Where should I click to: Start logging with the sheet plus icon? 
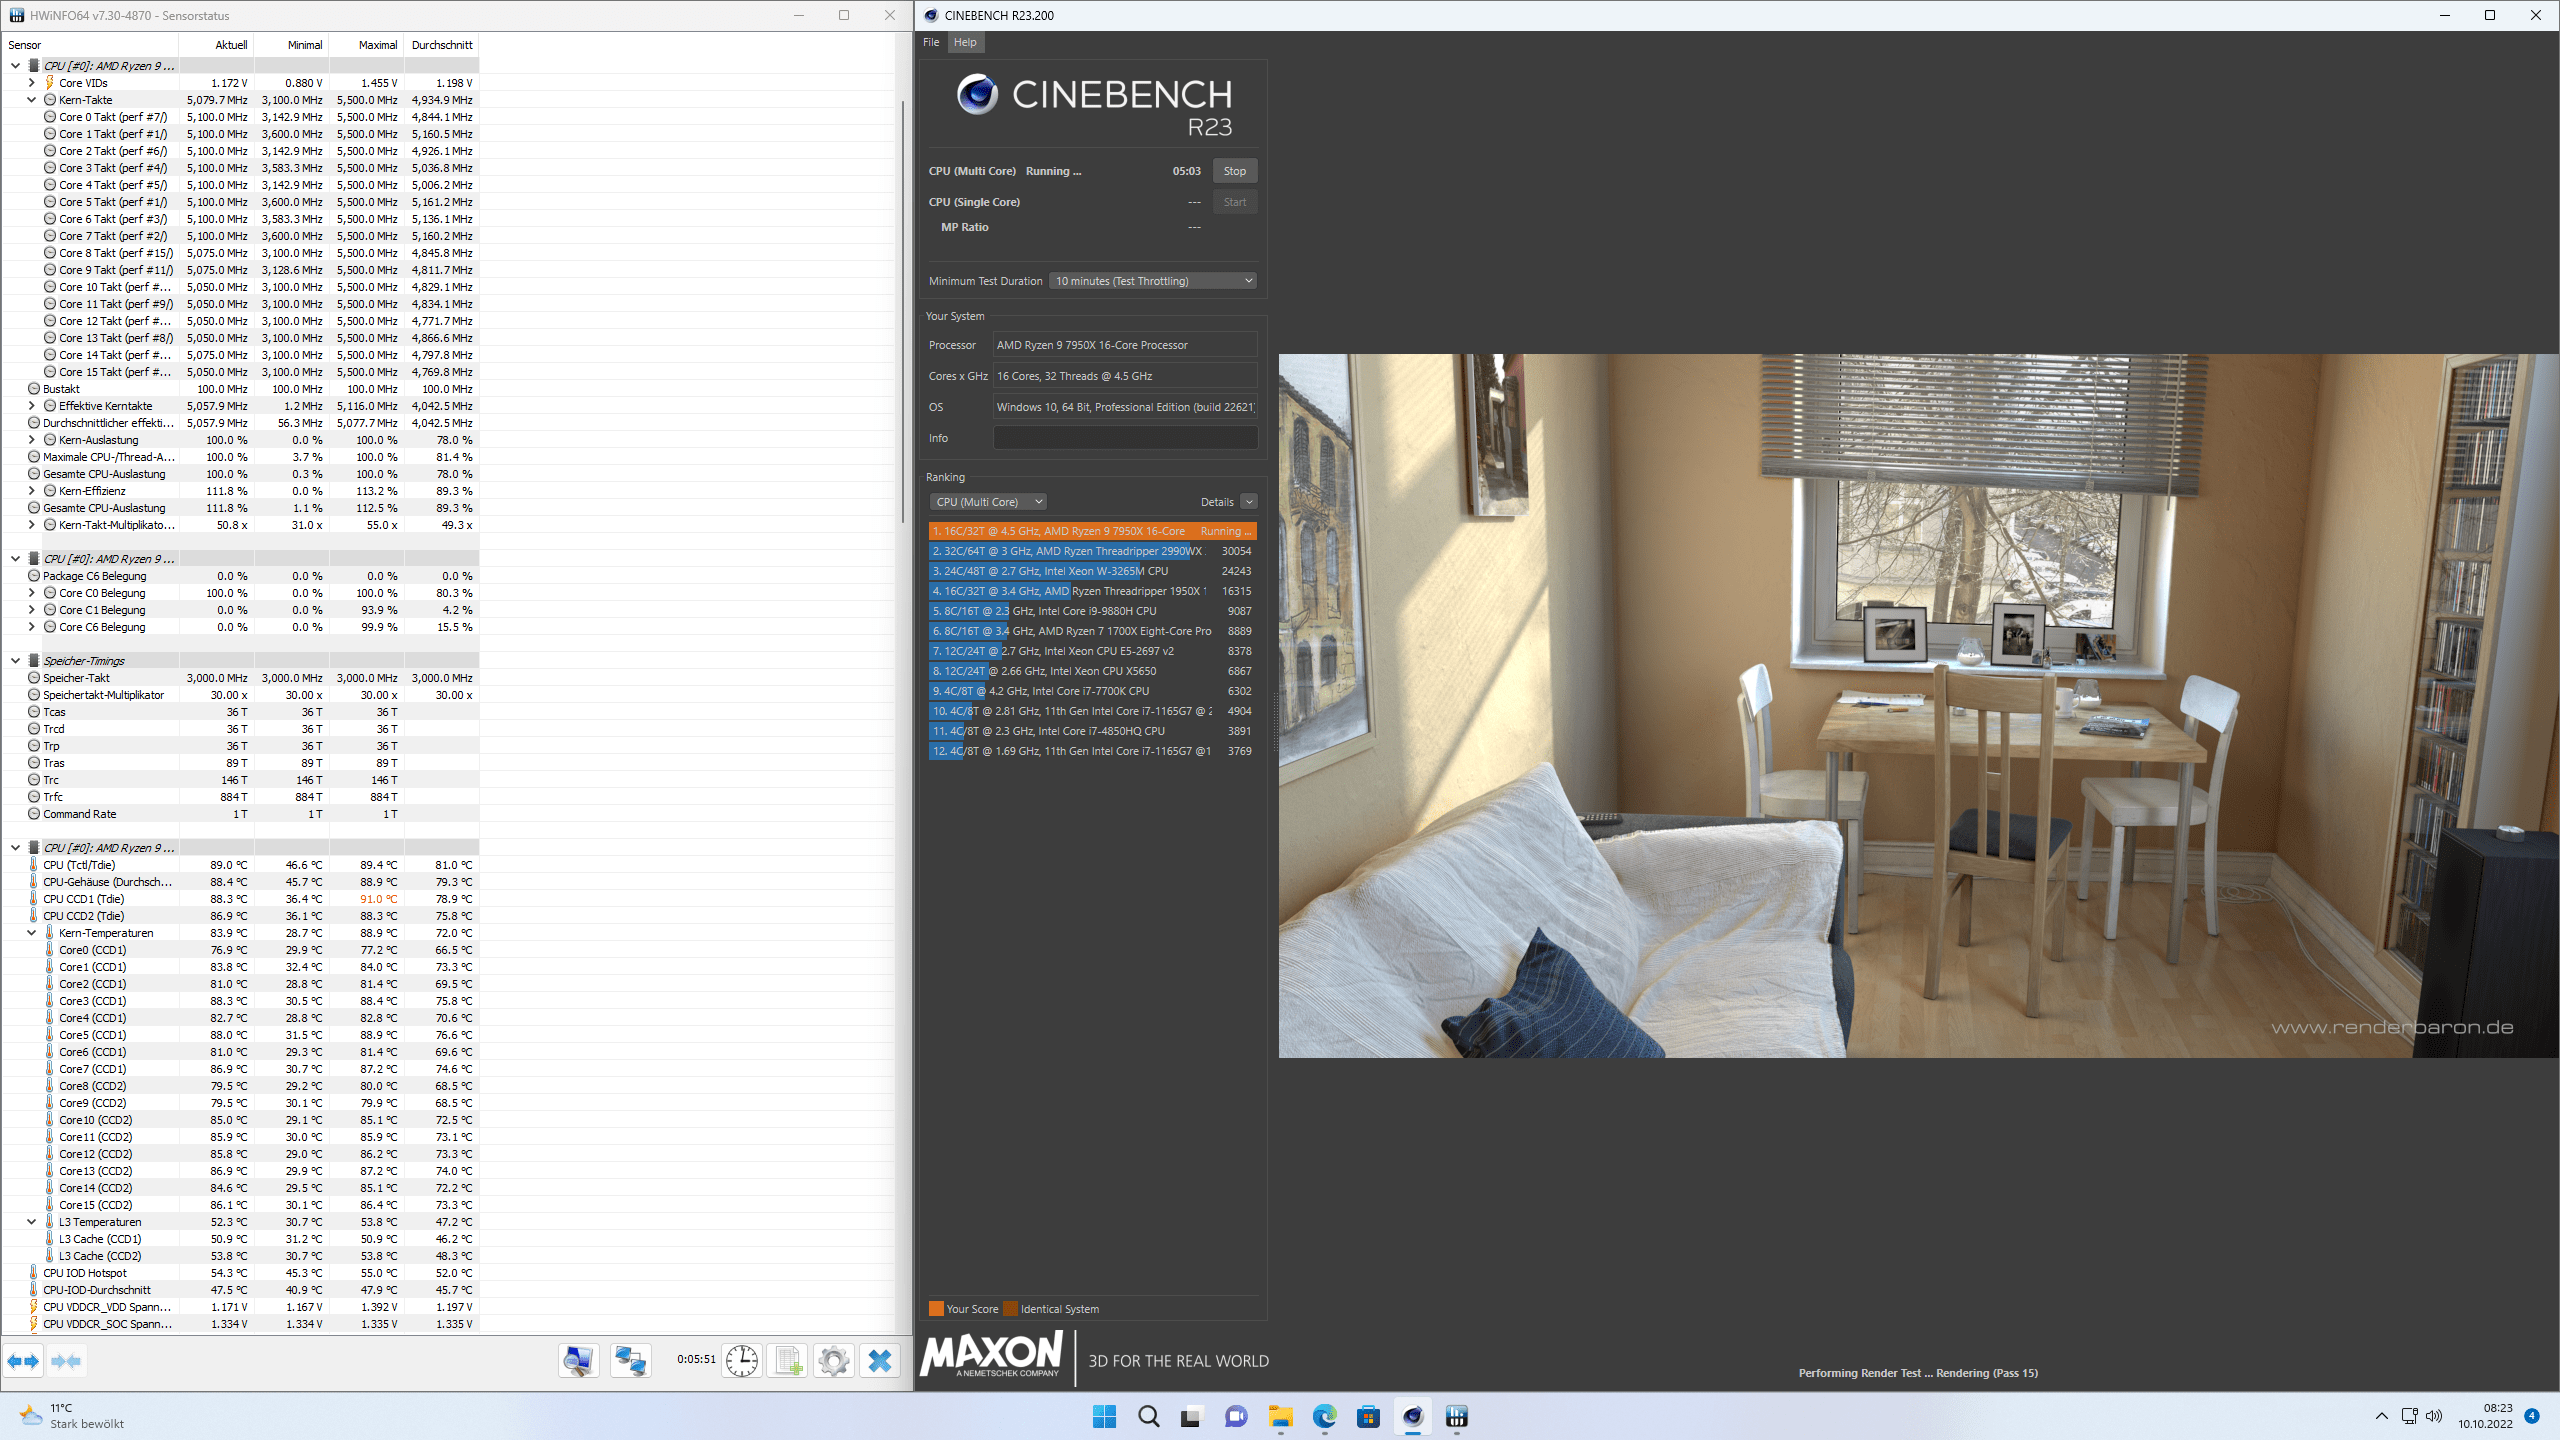pyautogui.click(x=788, y=1361)
